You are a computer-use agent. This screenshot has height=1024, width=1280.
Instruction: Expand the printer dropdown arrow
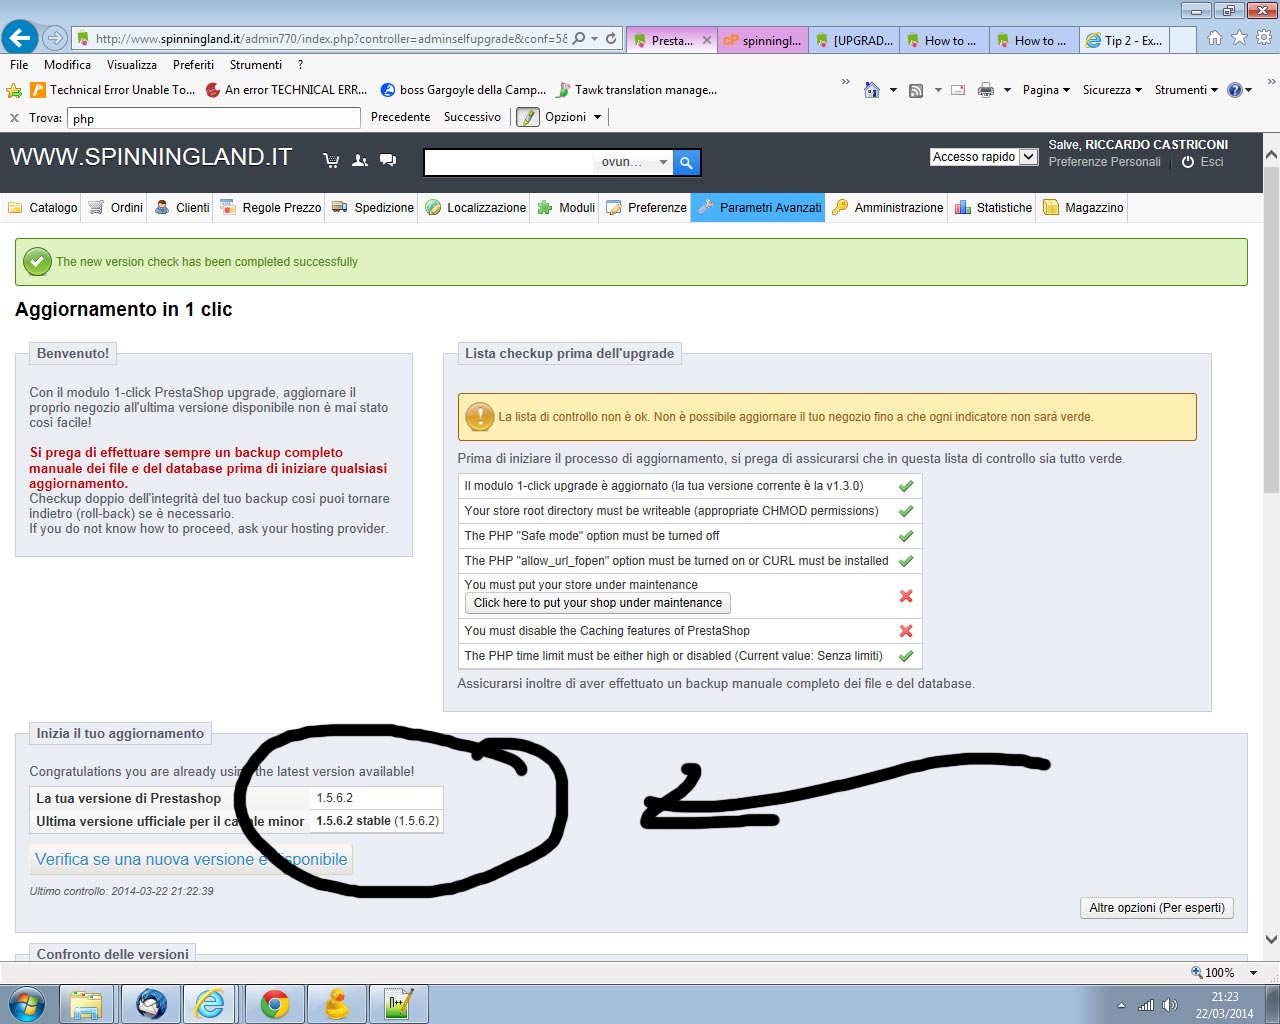coord(1007,90)
